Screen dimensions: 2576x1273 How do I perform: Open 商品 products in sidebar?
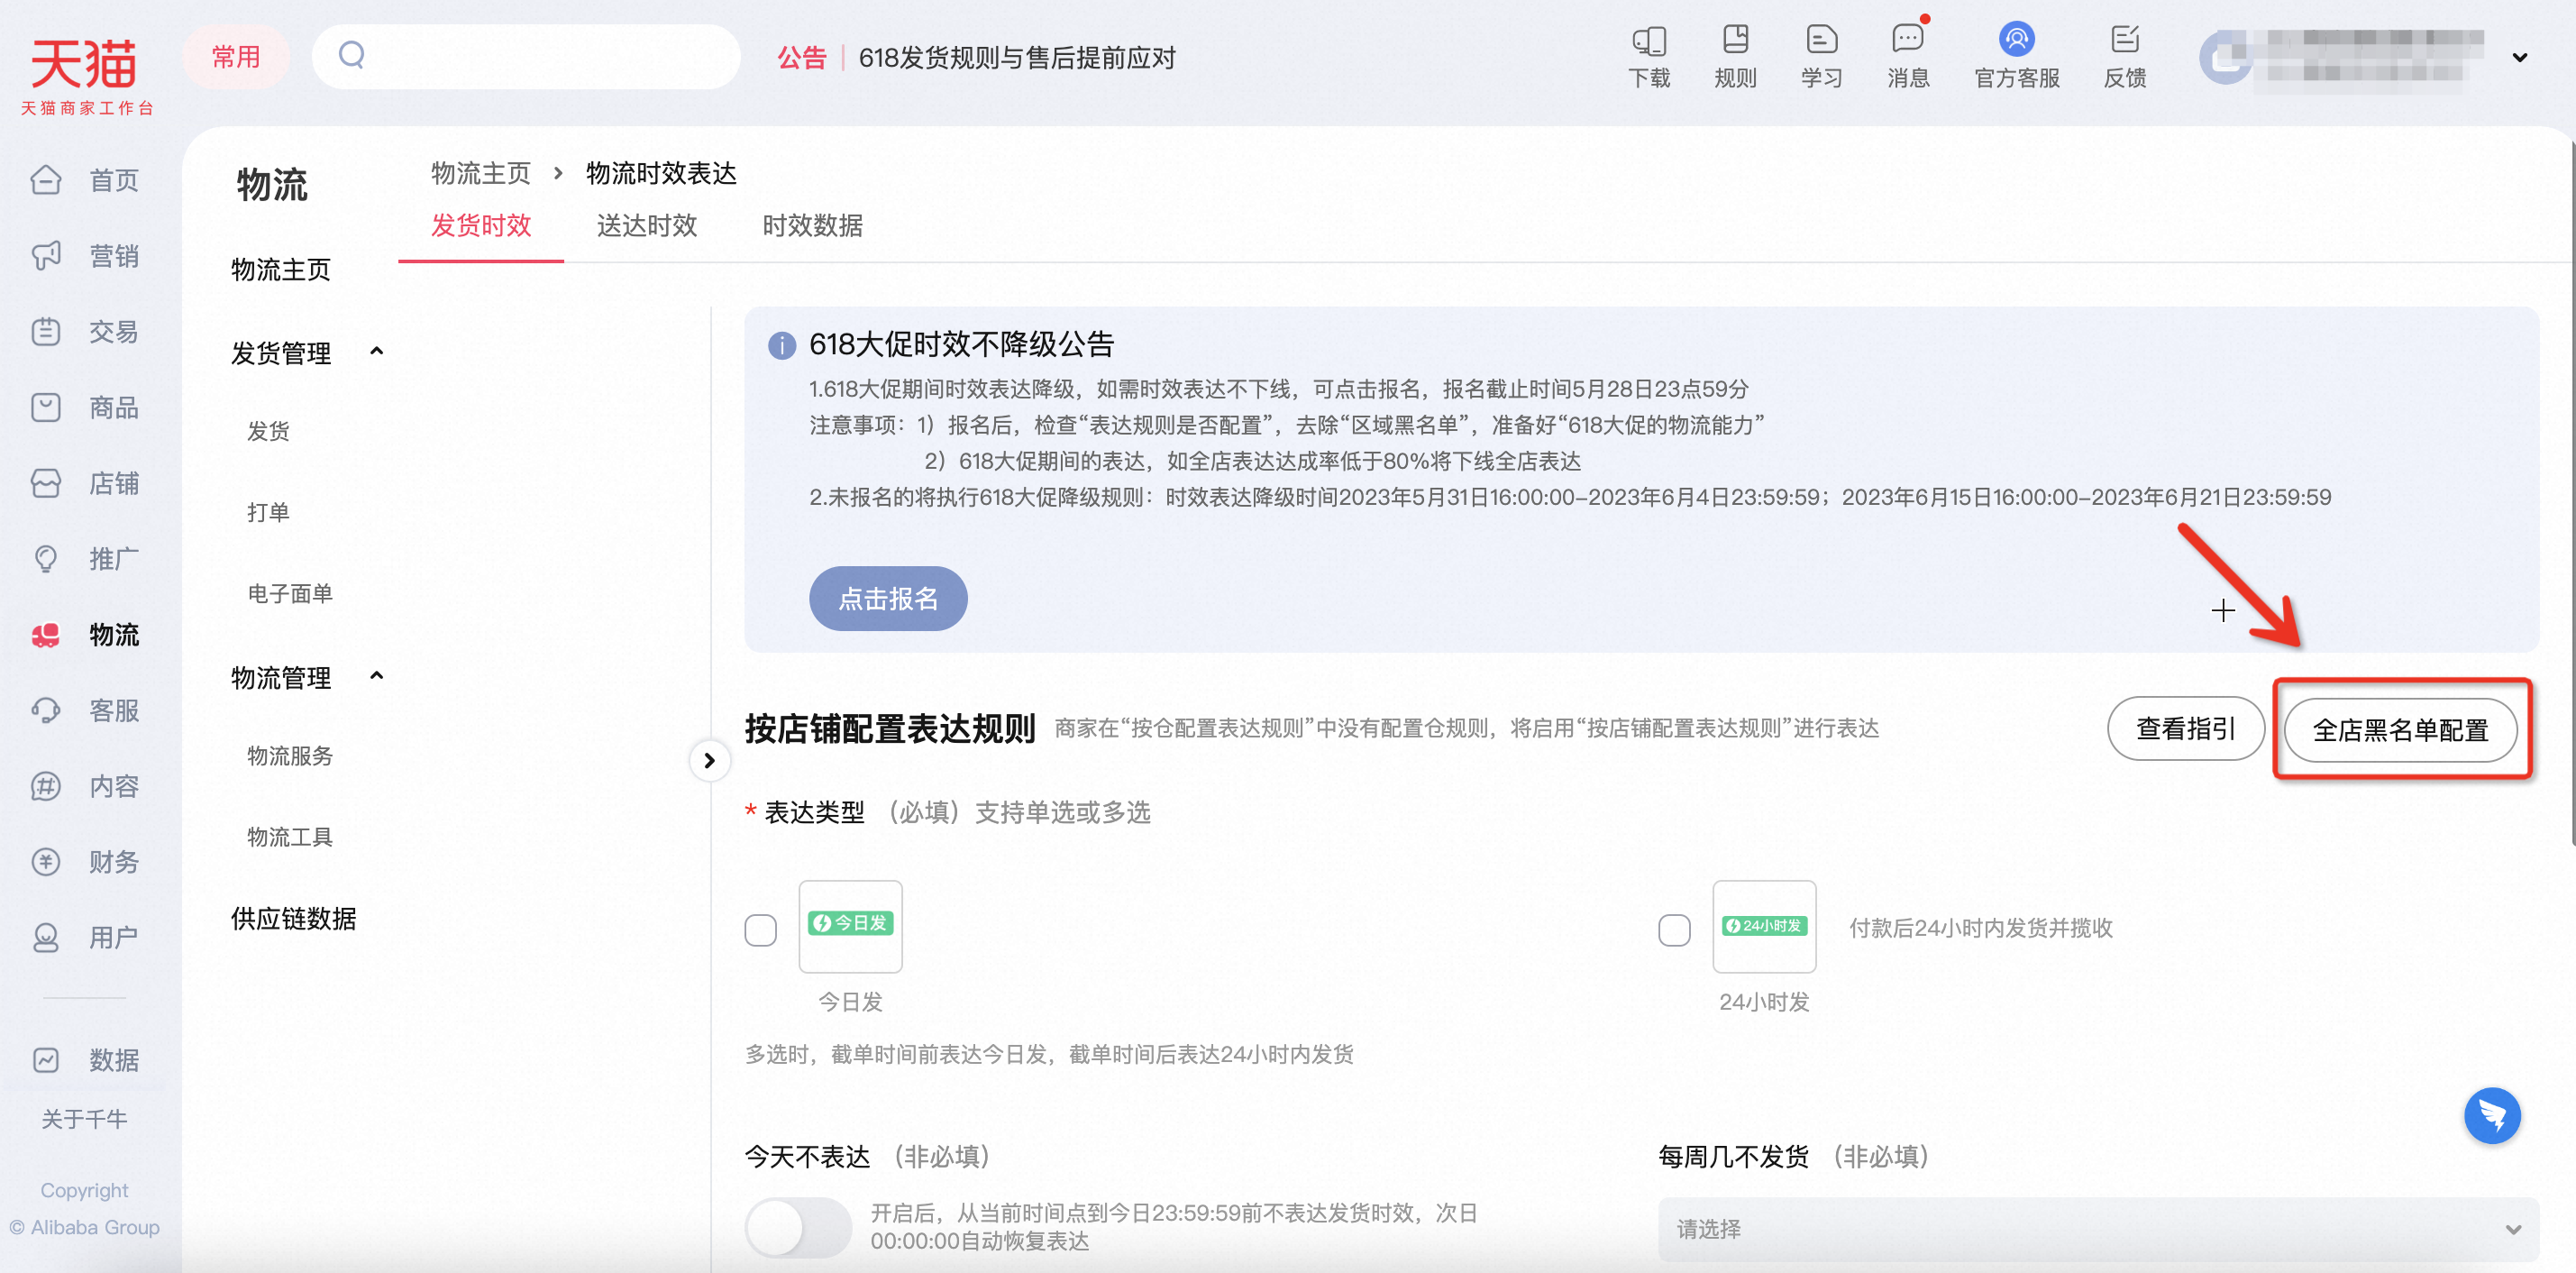85,408
